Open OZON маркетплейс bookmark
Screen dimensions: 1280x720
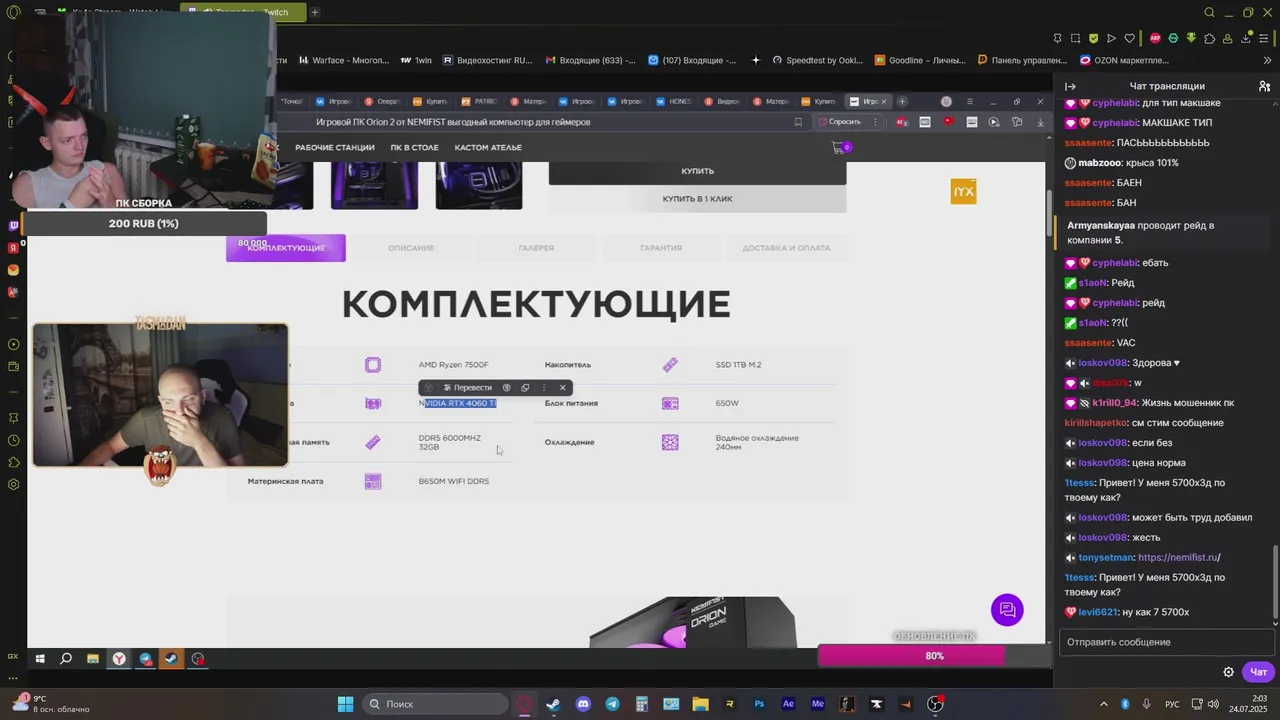[x=1124, y=60]
